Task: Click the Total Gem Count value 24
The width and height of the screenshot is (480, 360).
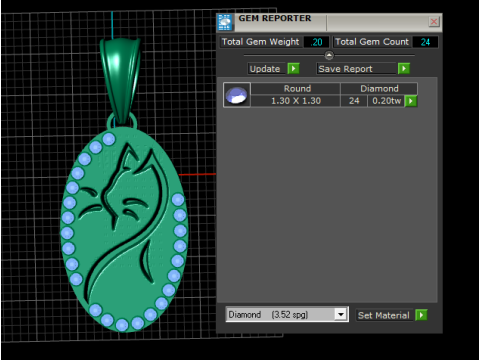Action: pyautogui.click(x=425, y=42)
